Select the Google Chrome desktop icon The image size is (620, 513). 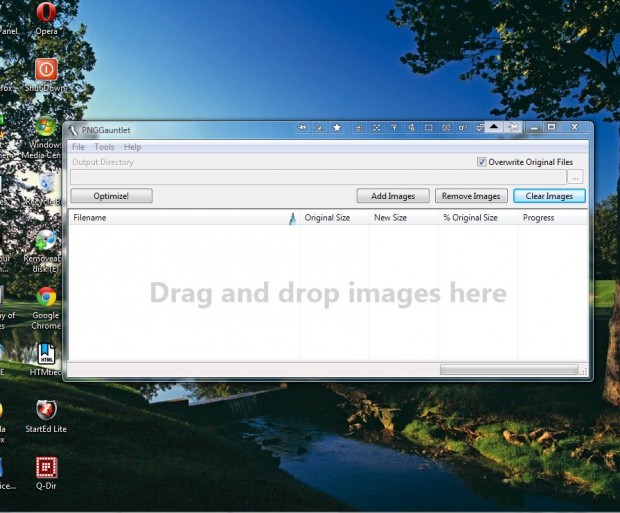click(46, 309)
